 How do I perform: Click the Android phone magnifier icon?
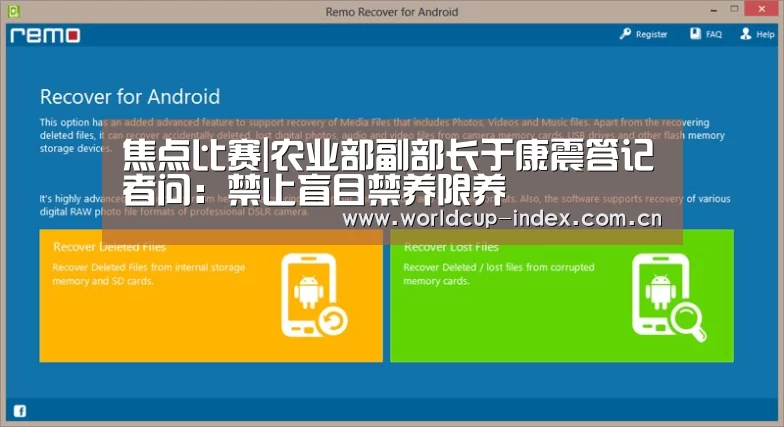point(668,297)
